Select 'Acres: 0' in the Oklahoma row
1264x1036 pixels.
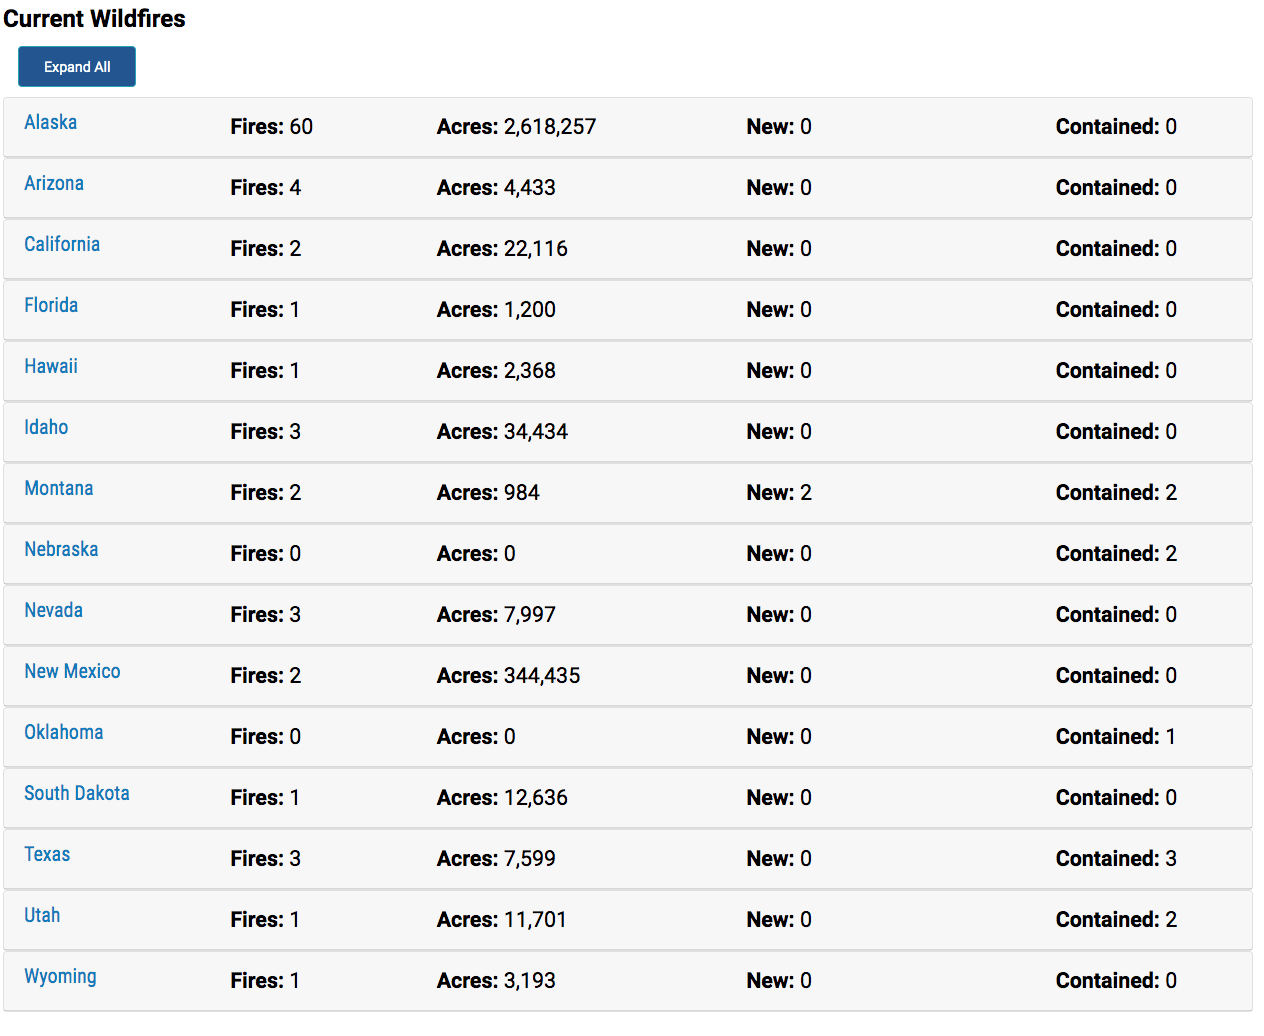point(476,737)
